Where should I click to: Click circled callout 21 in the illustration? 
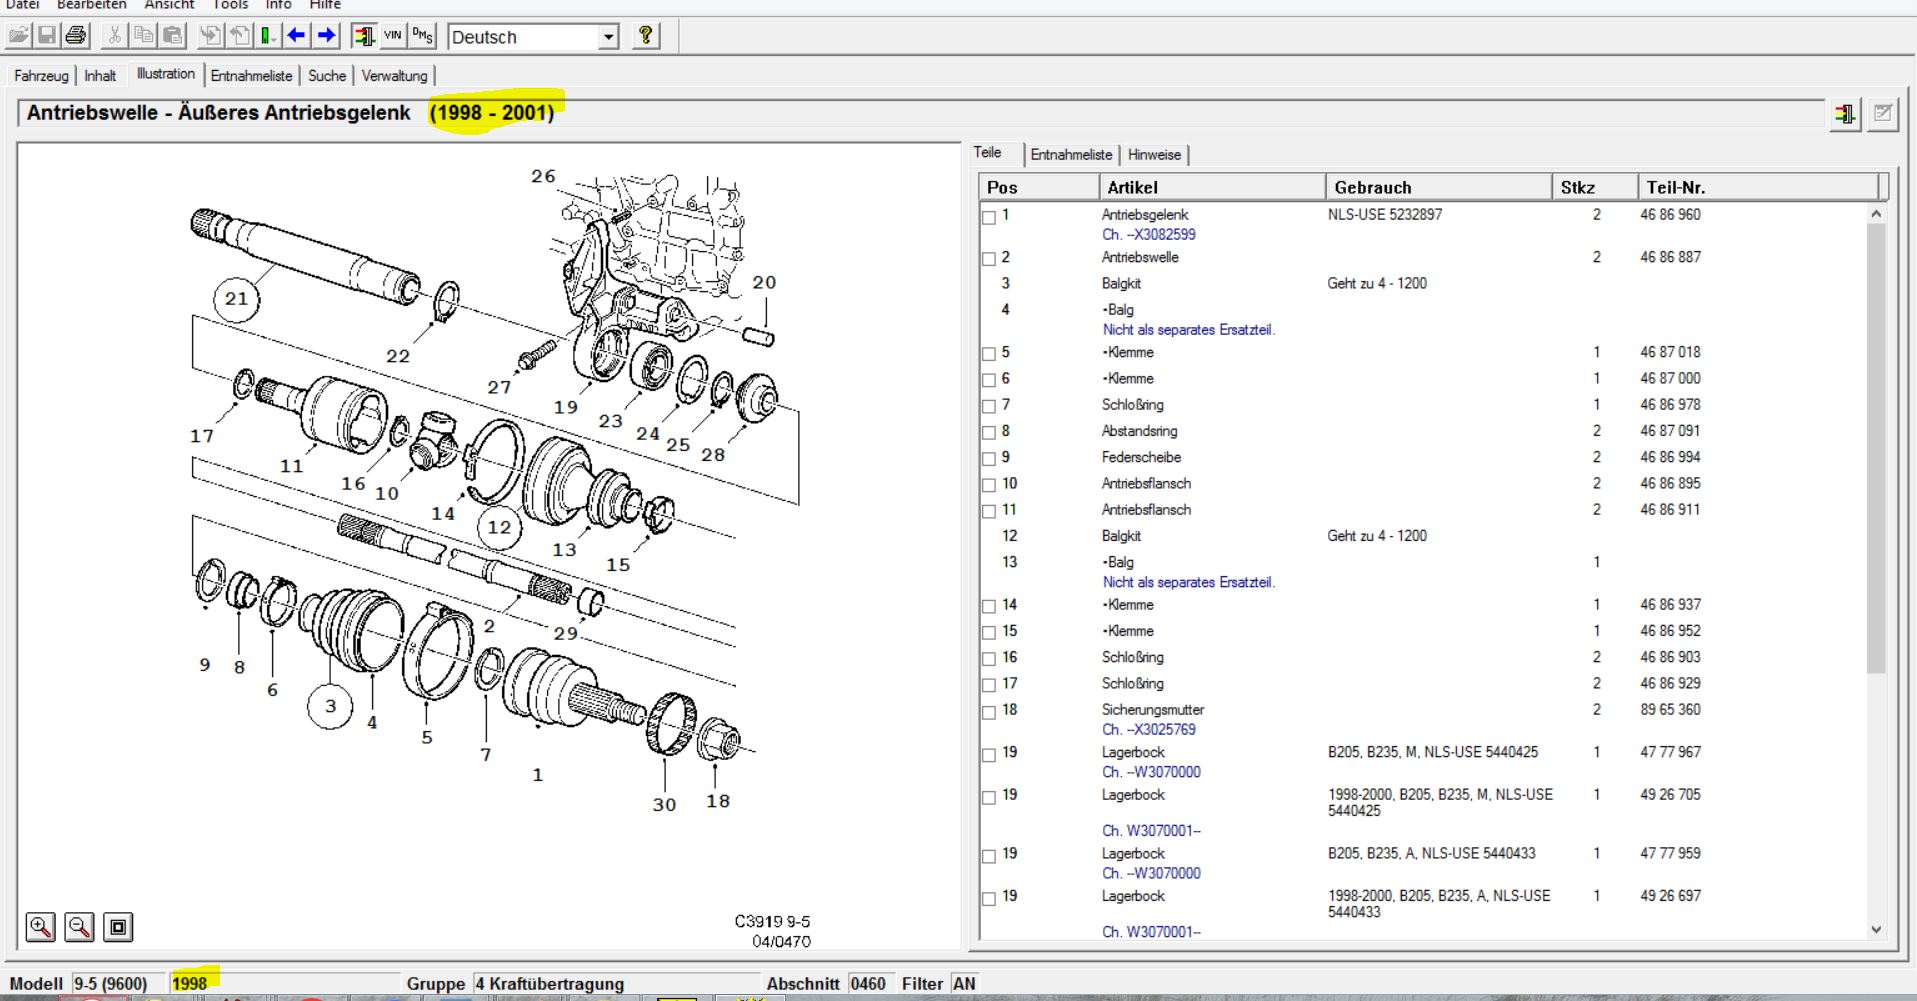tap(236, 299)
